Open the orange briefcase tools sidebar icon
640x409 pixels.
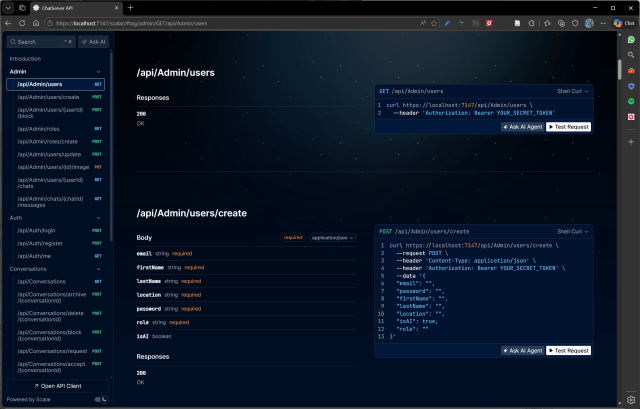point(631,70)
